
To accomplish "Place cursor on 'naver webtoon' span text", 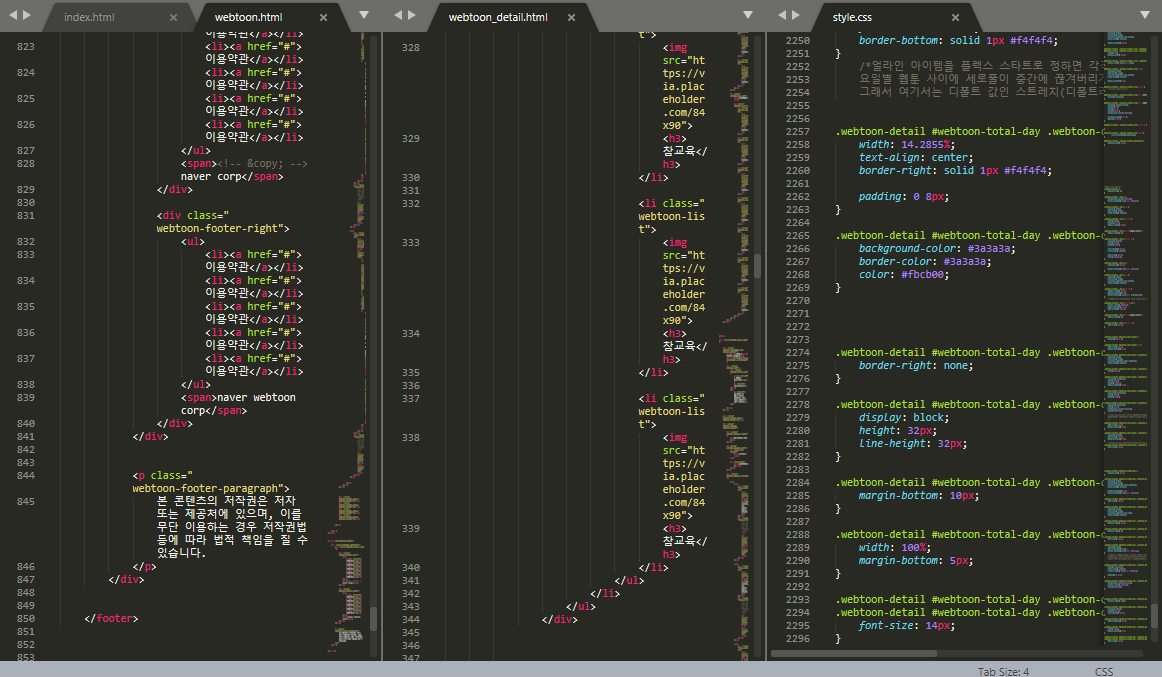I will pos(256,398).
